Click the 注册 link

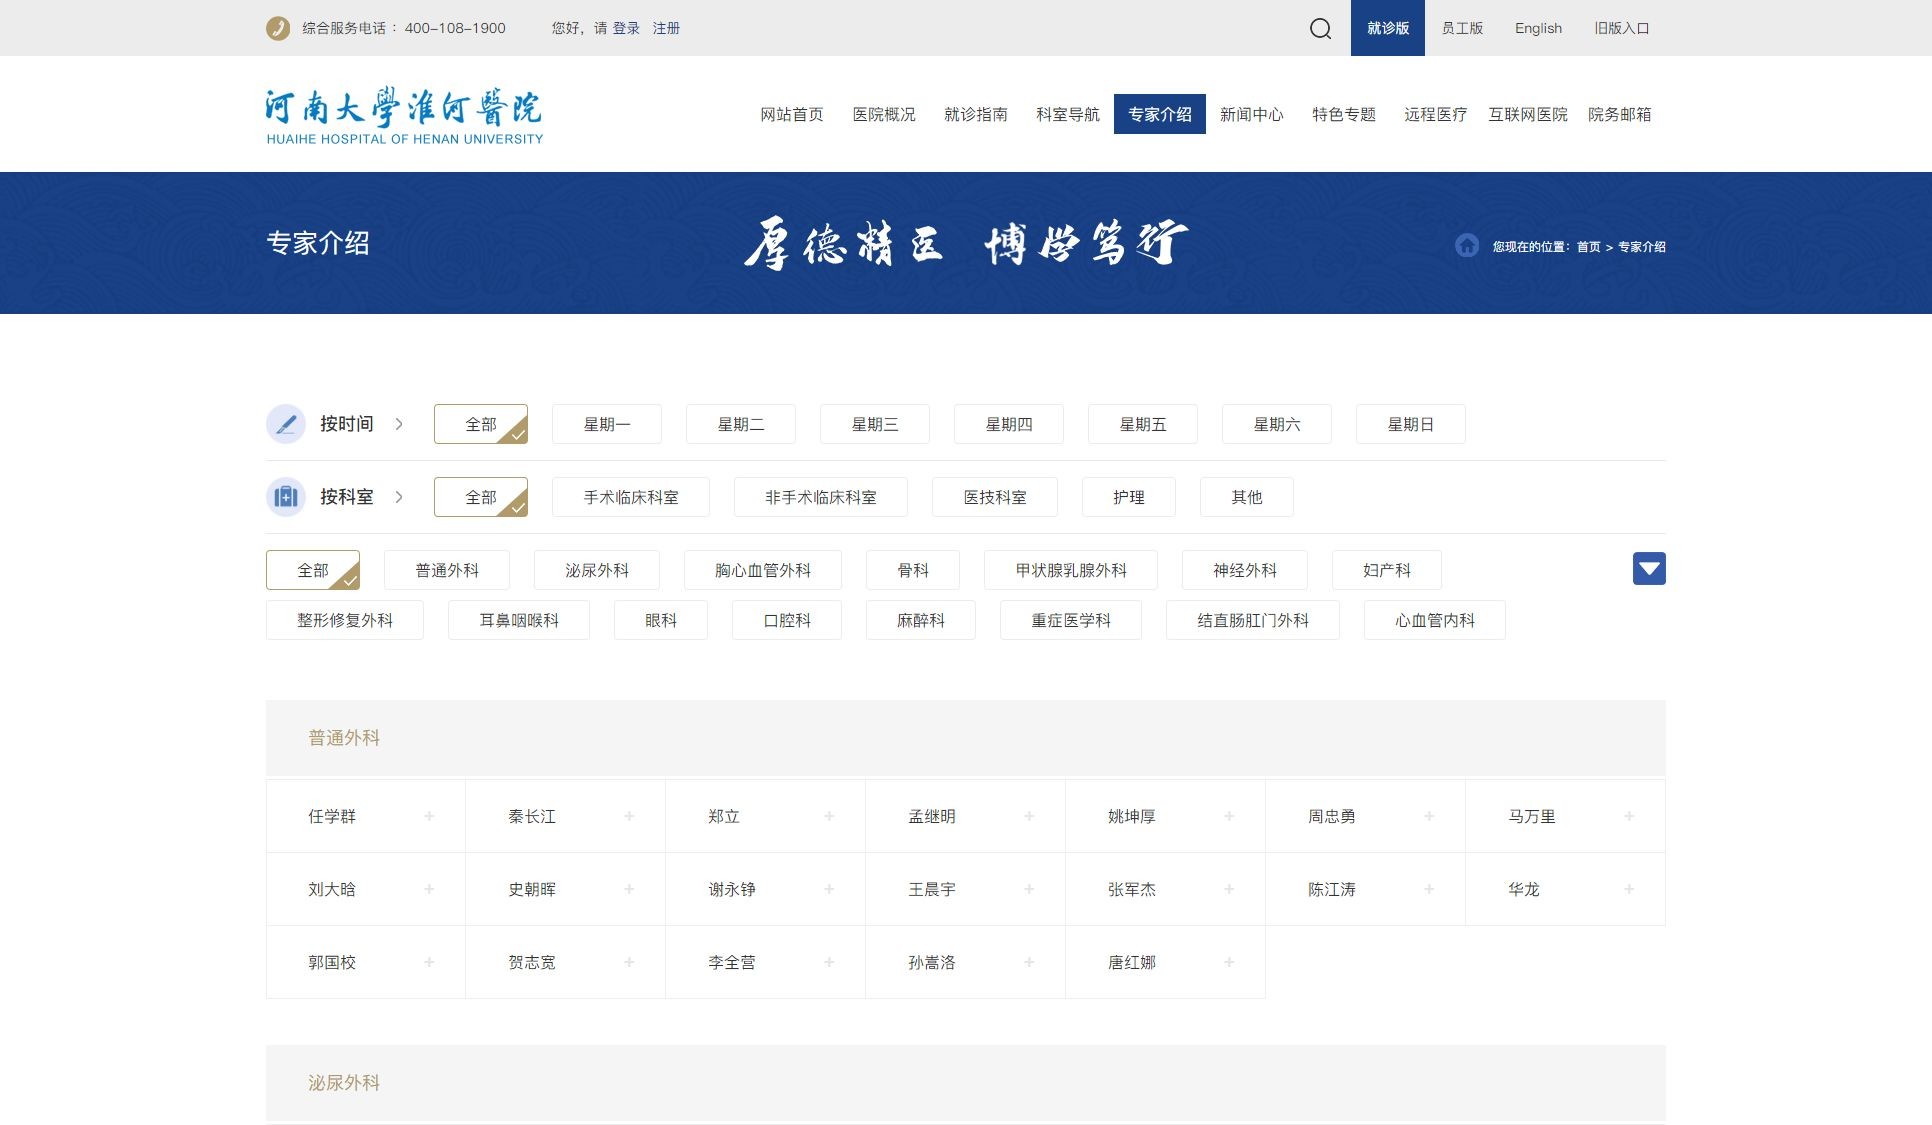(666, 28)
